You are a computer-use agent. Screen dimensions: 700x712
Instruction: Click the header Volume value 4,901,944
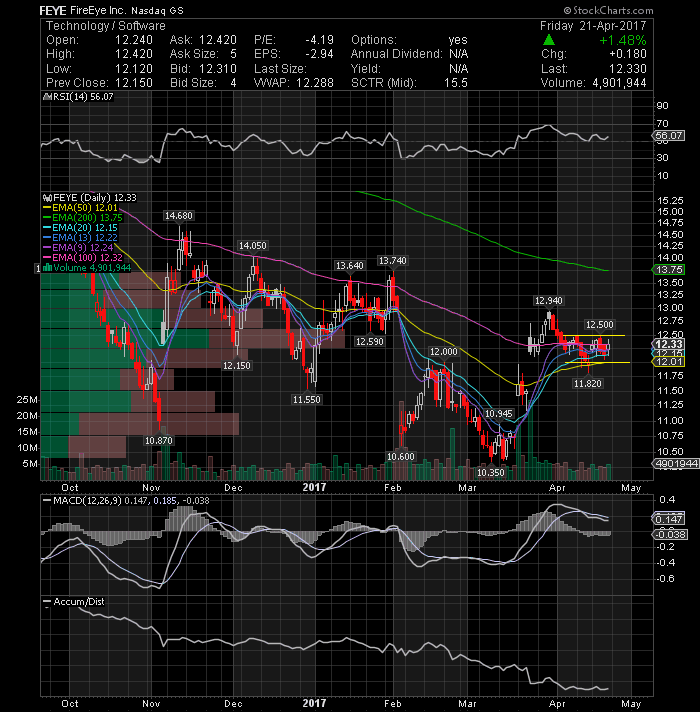point(619,83)
